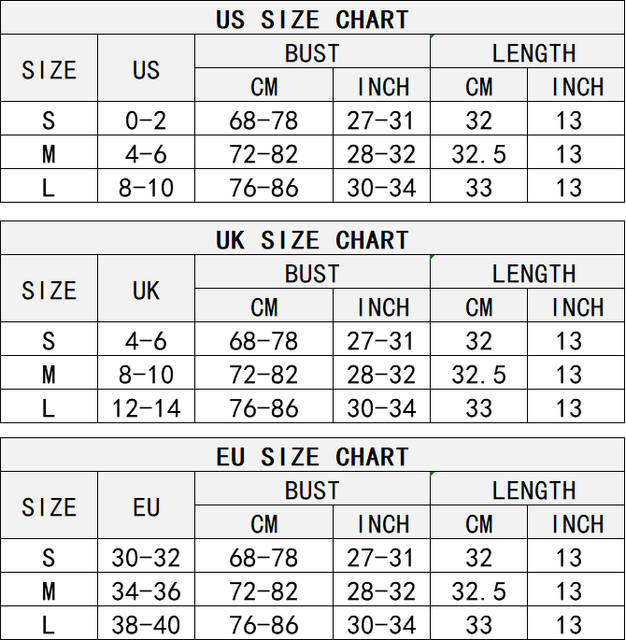
Task: Select the UK column header cell
Action: 146,289
